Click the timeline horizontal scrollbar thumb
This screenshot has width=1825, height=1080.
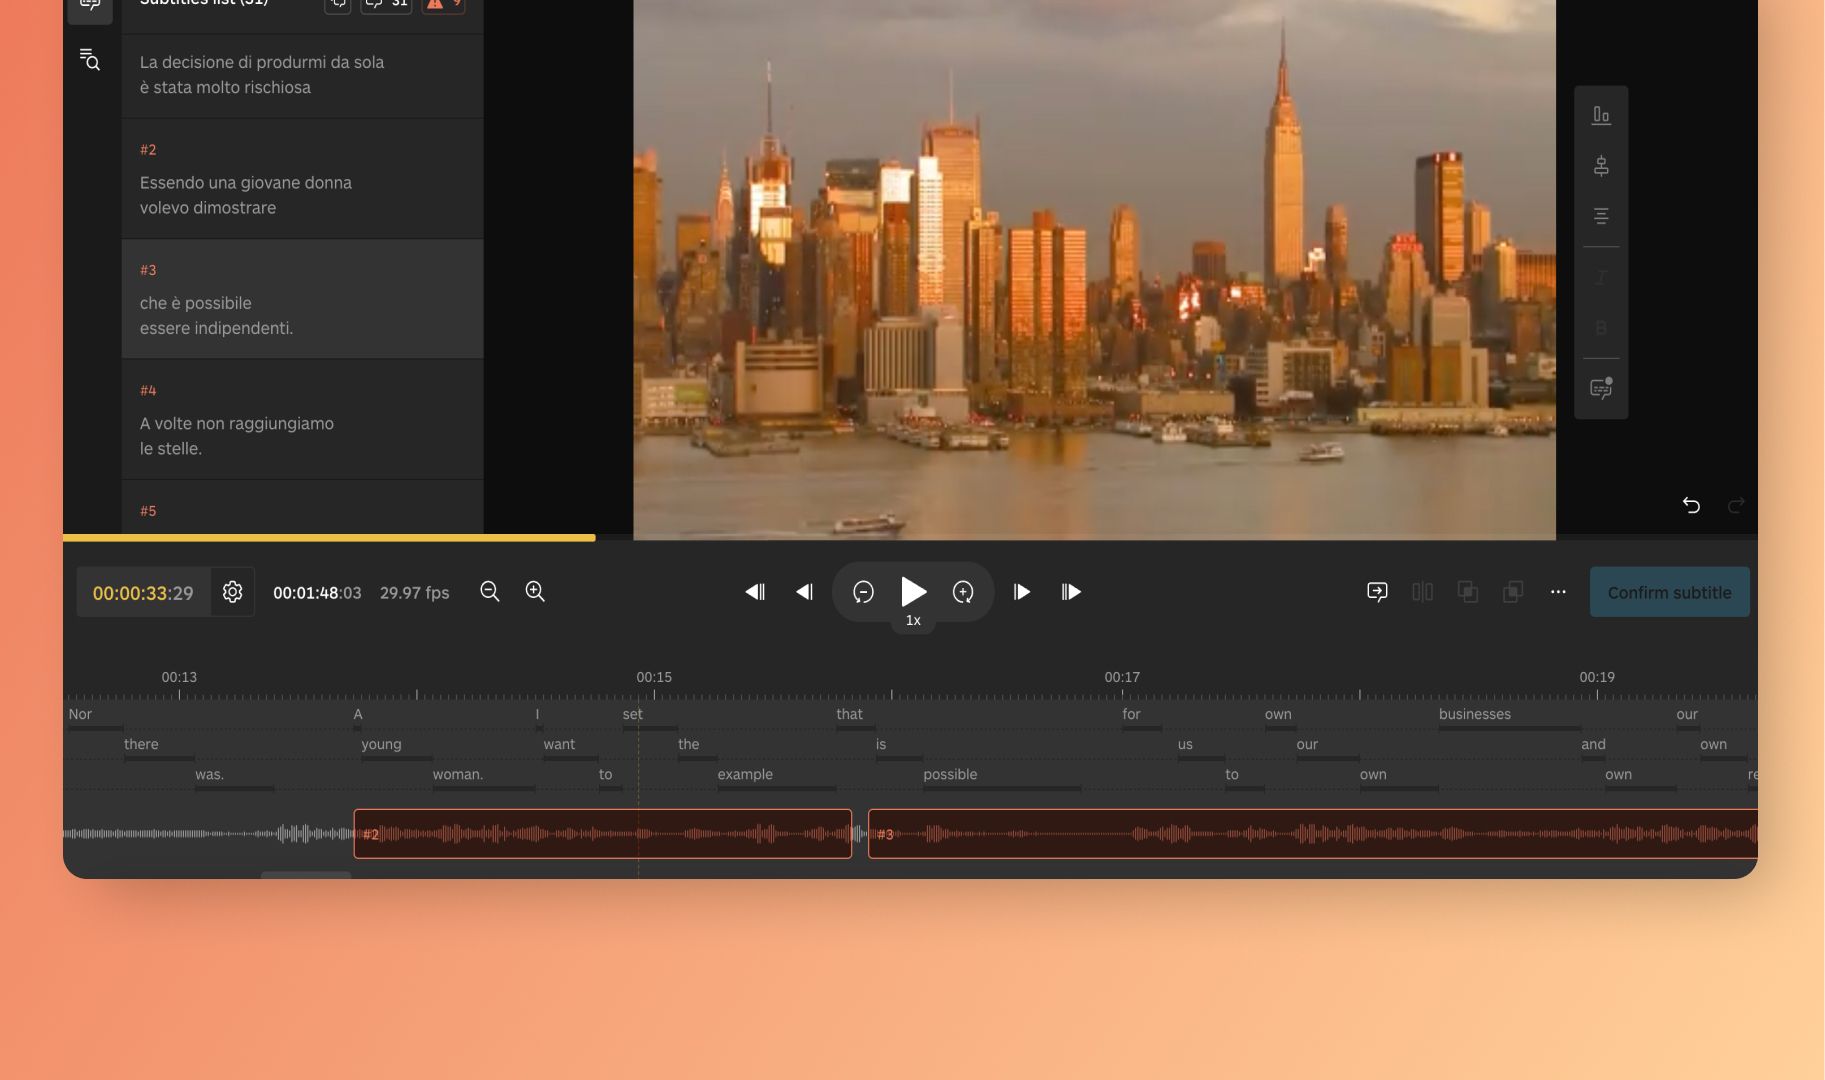tap(306, 875)
